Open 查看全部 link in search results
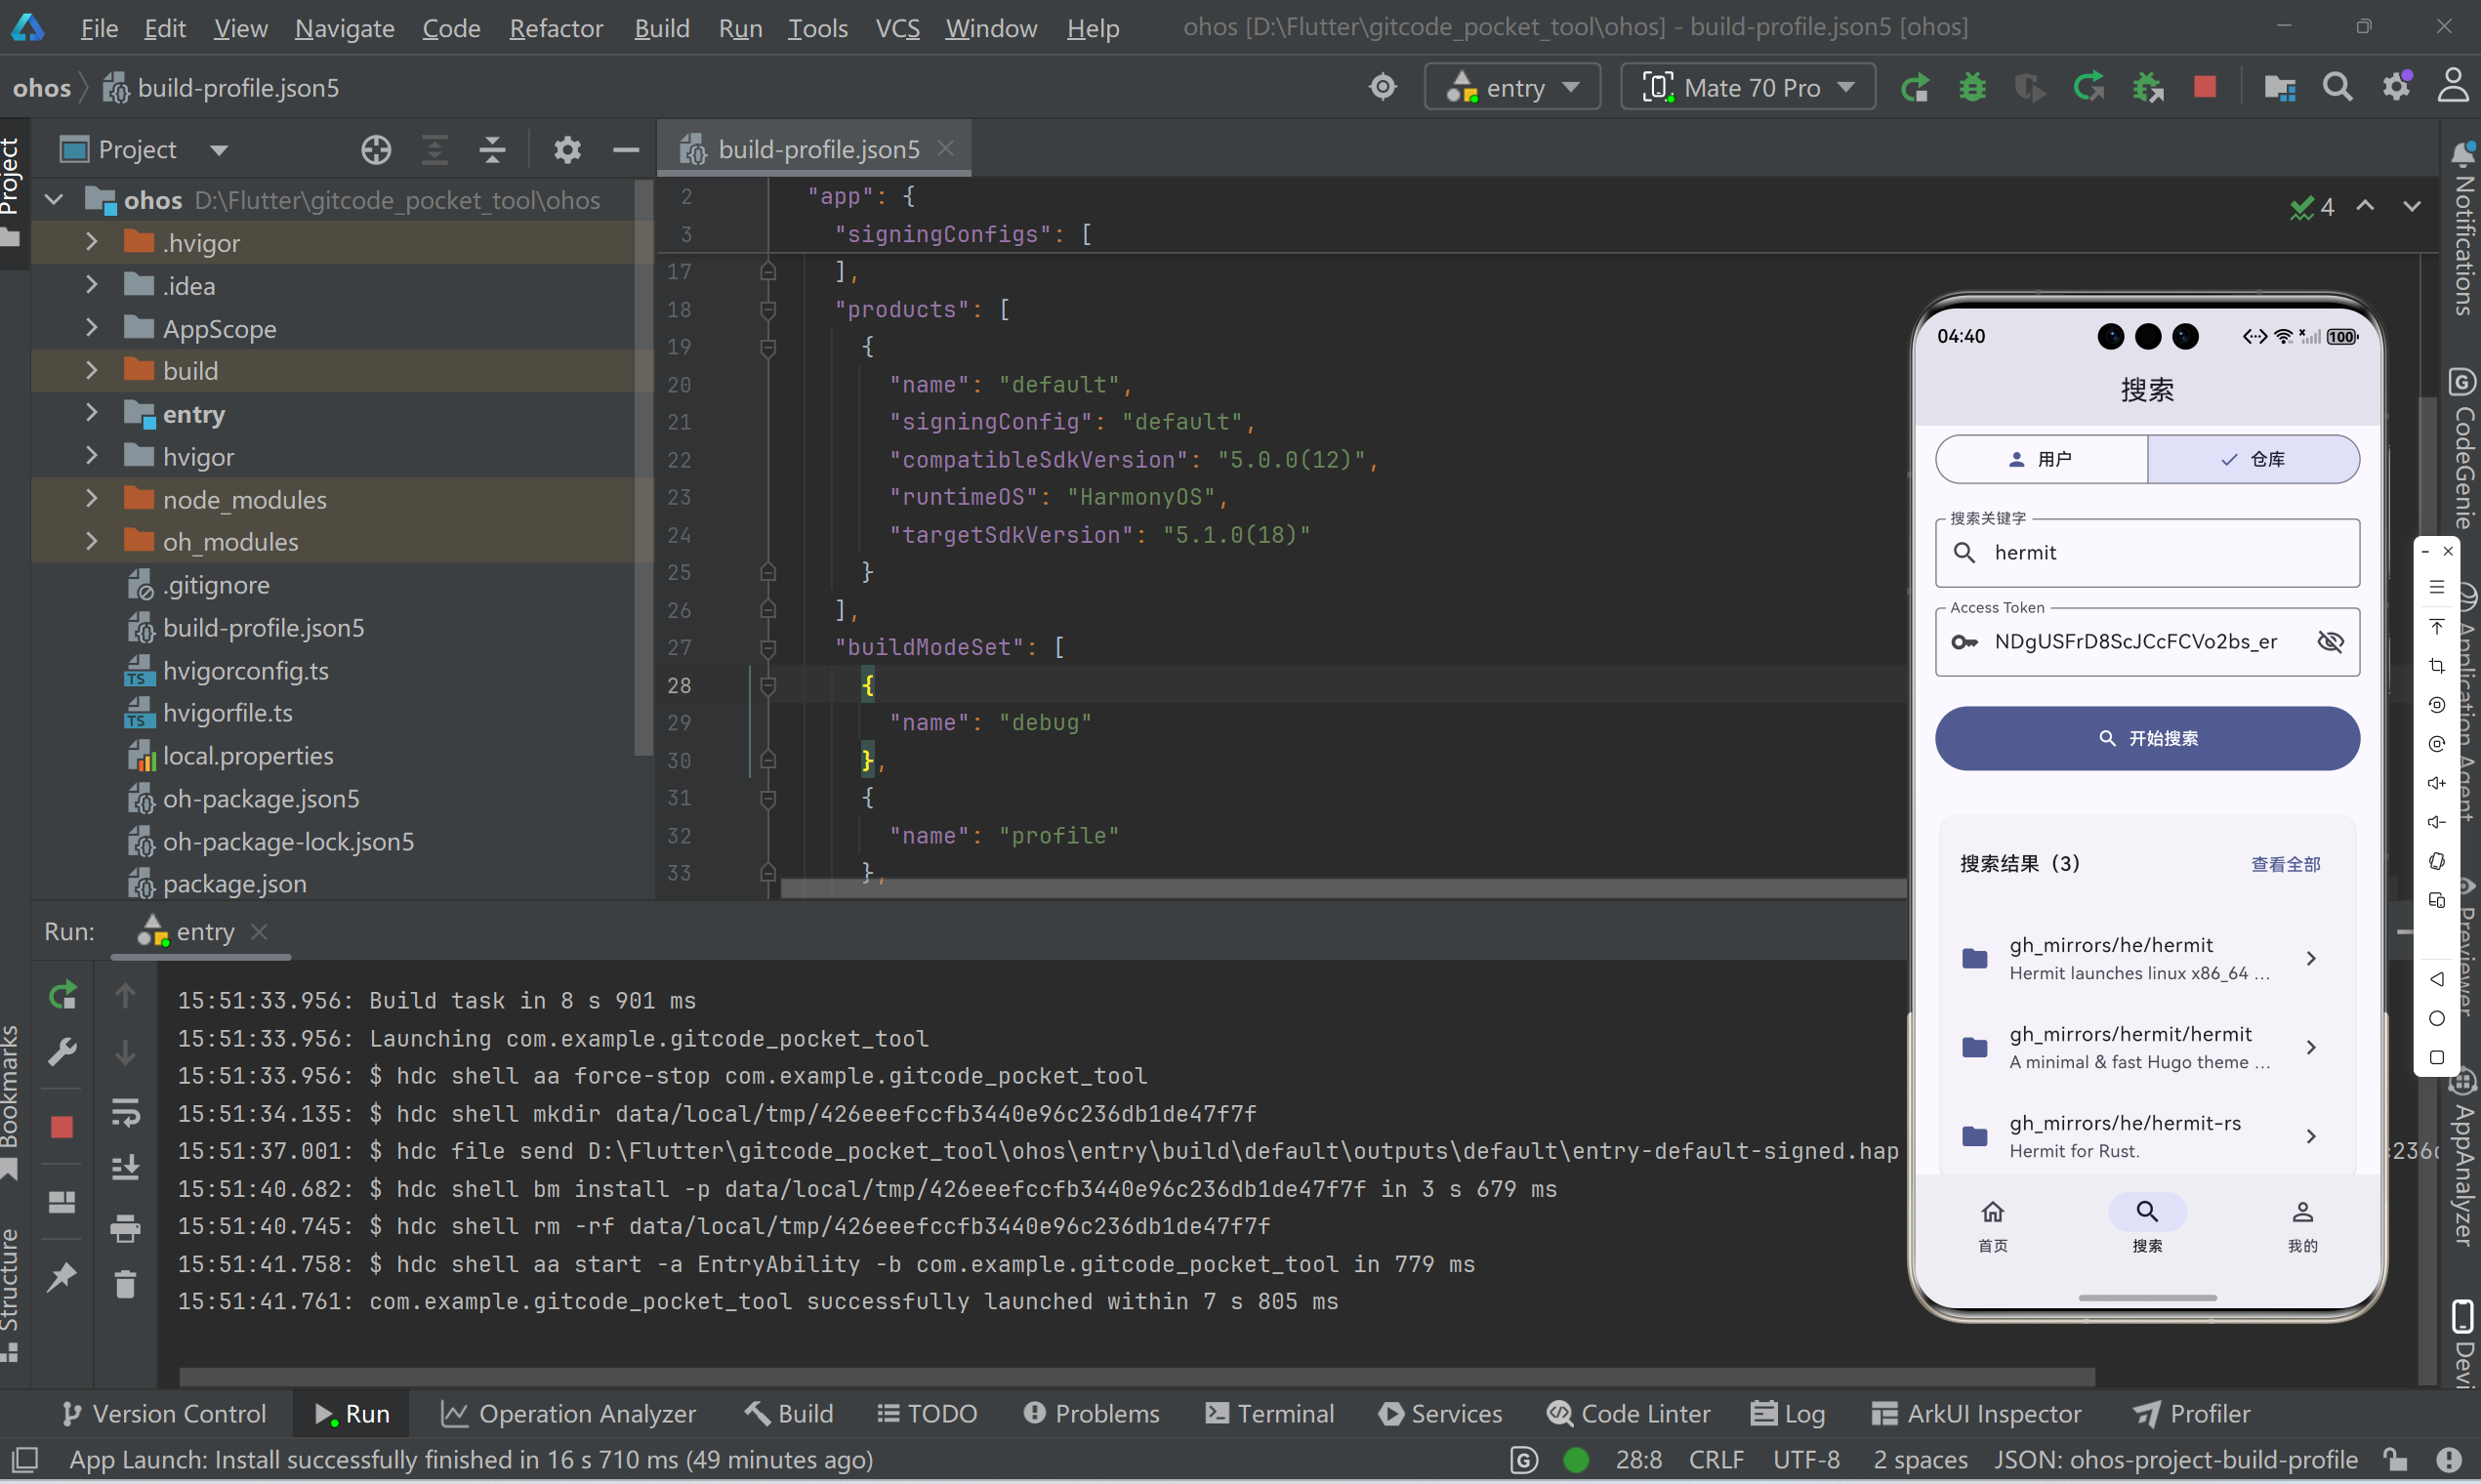 (2286, 863)
